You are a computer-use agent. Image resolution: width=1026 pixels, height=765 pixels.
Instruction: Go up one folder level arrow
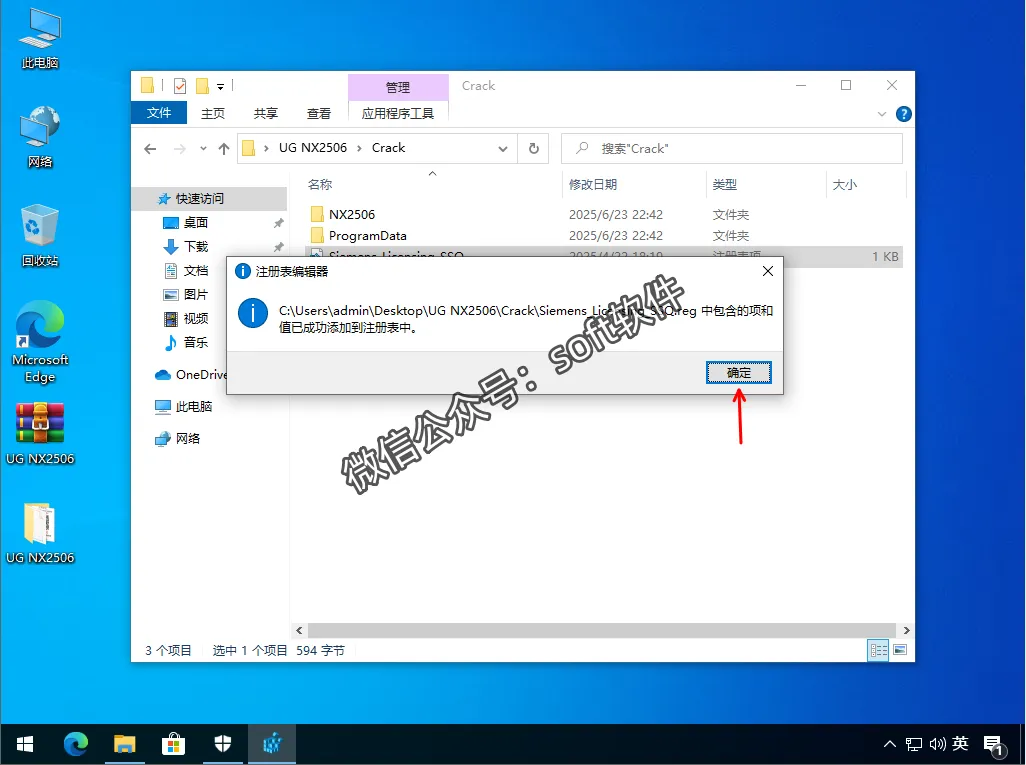coord(224,149)
